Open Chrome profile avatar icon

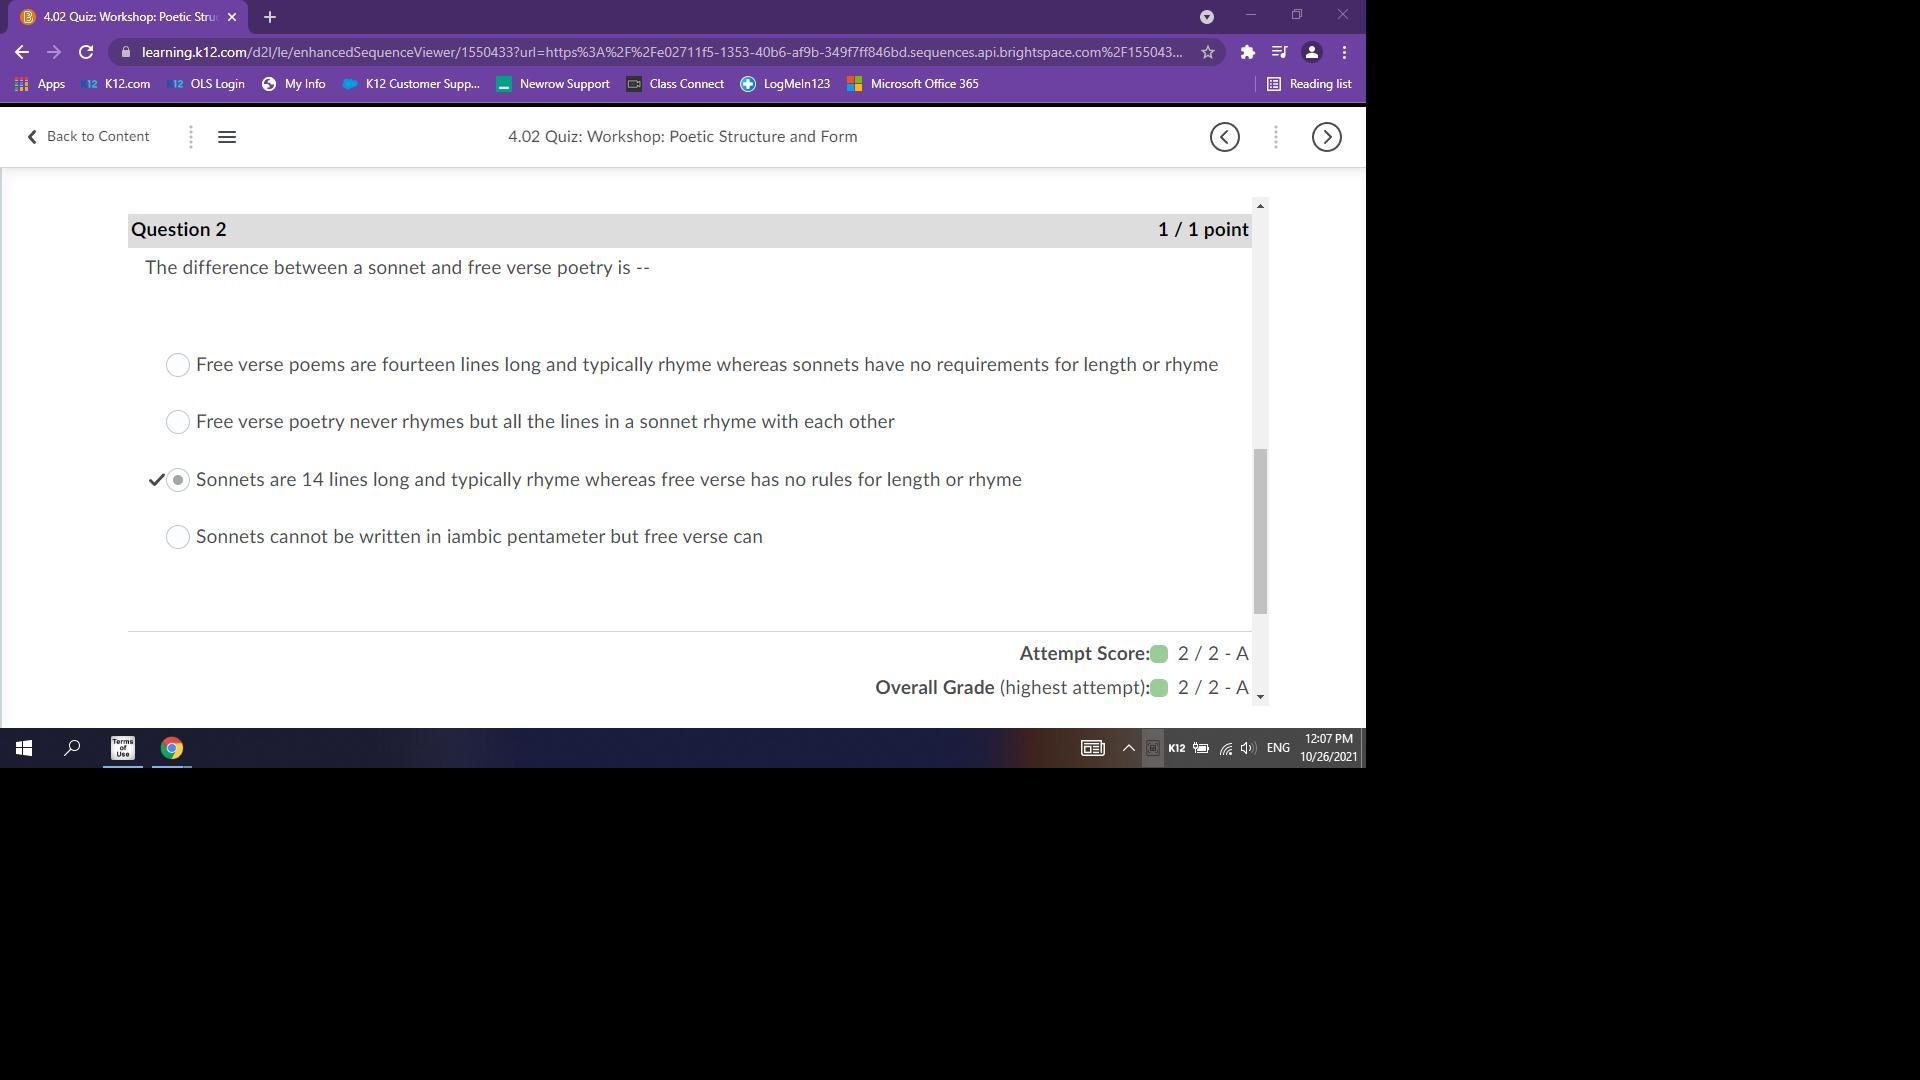pos(1311,52)
